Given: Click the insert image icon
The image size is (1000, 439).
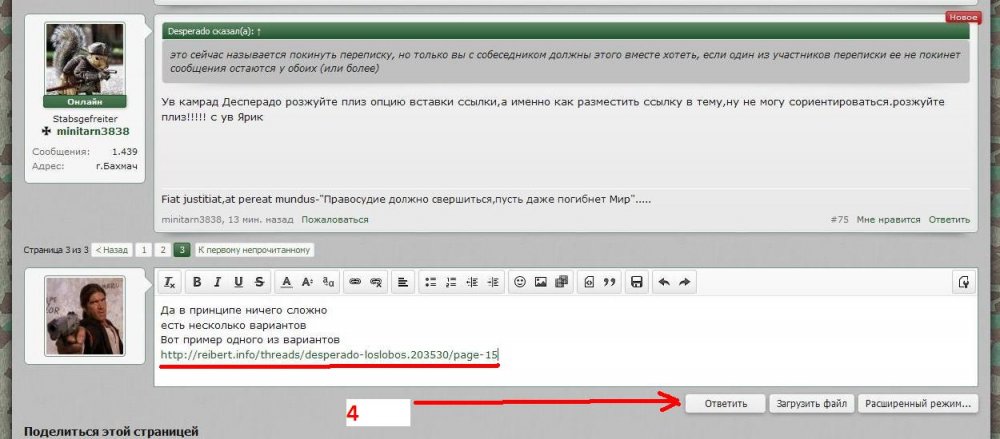Looking at the screenshot, I should [x=540, y=283].
